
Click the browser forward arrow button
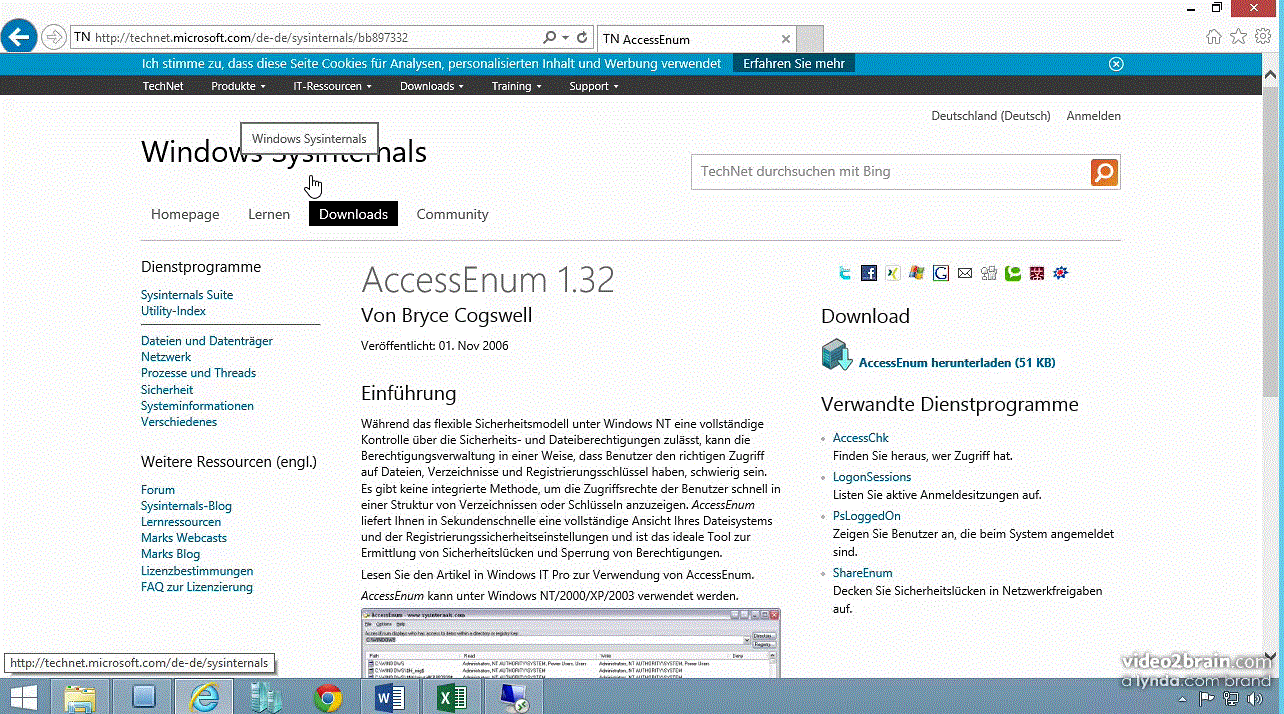click(53, 37)
